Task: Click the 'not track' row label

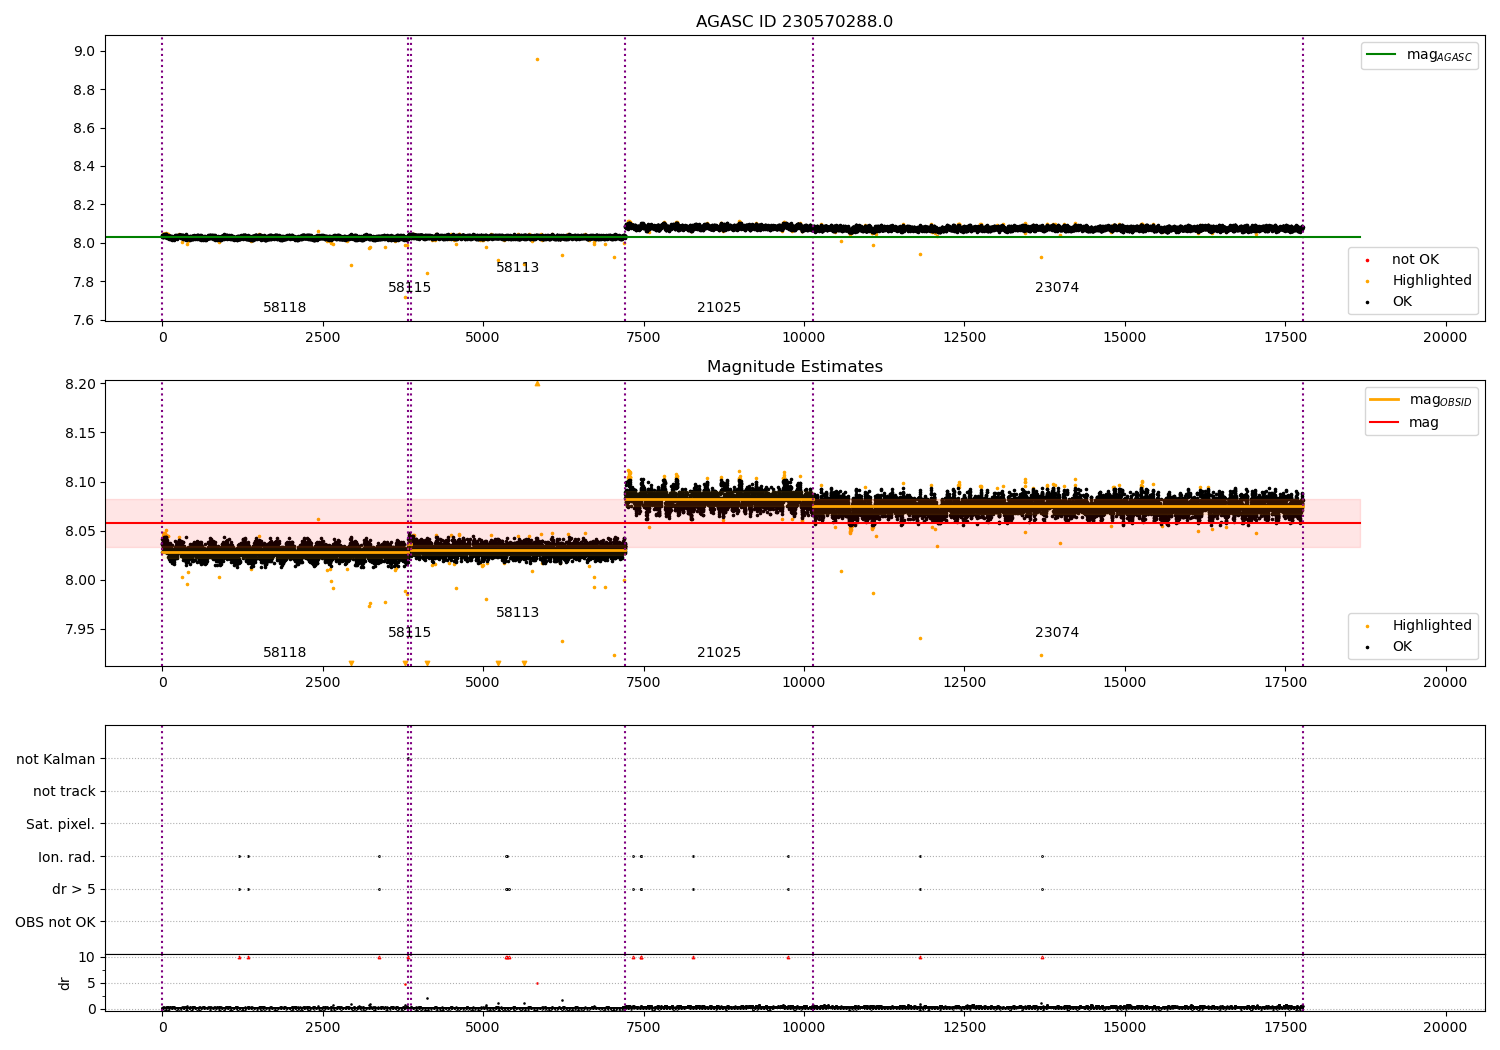Action: point(64,792)
